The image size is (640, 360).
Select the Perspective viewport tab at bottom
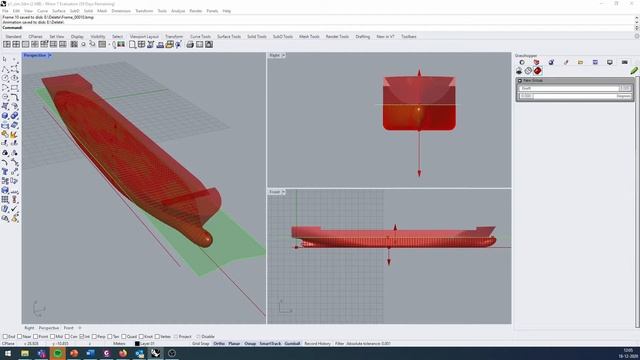click(49, 328)
